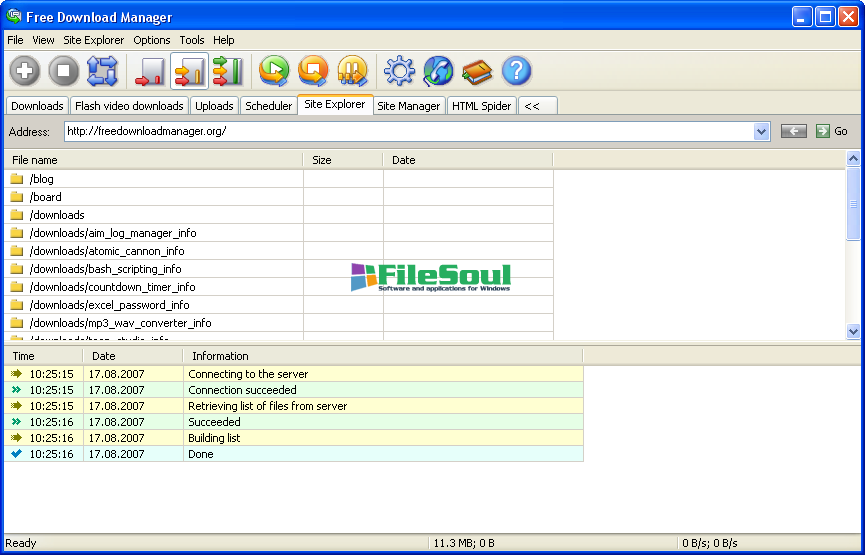Switch to the Scheduler tab
Viewport: 865px width, 555px height.
coord(269,106)
